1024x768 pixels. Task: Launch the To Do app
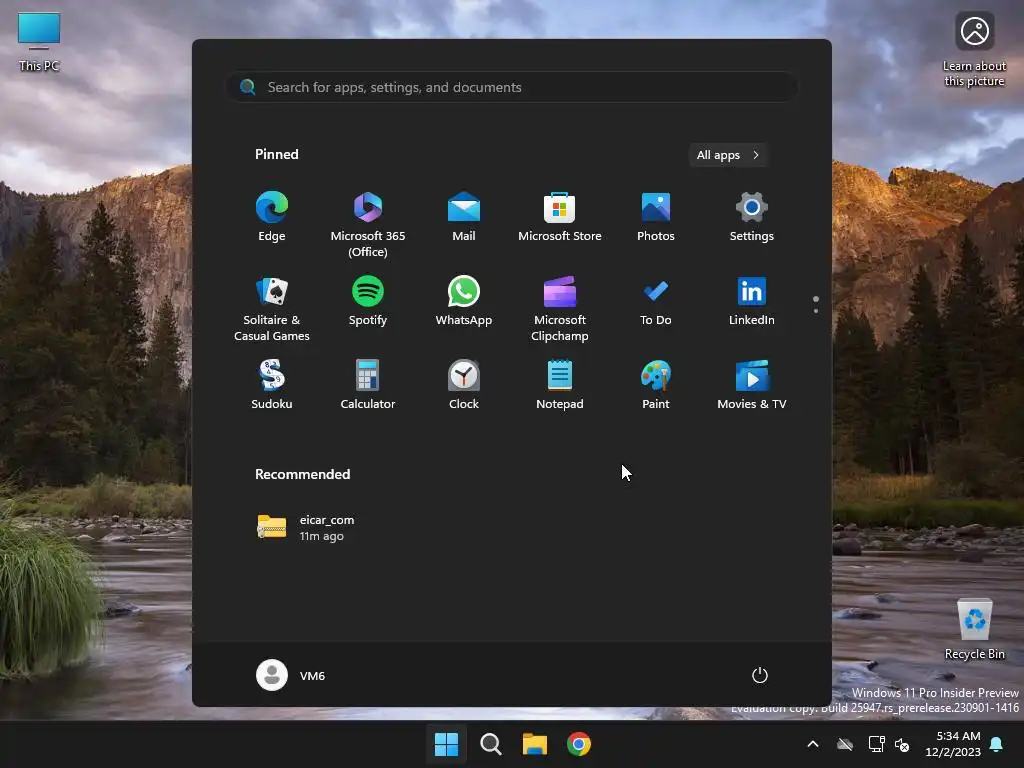(x=656, y=302)
